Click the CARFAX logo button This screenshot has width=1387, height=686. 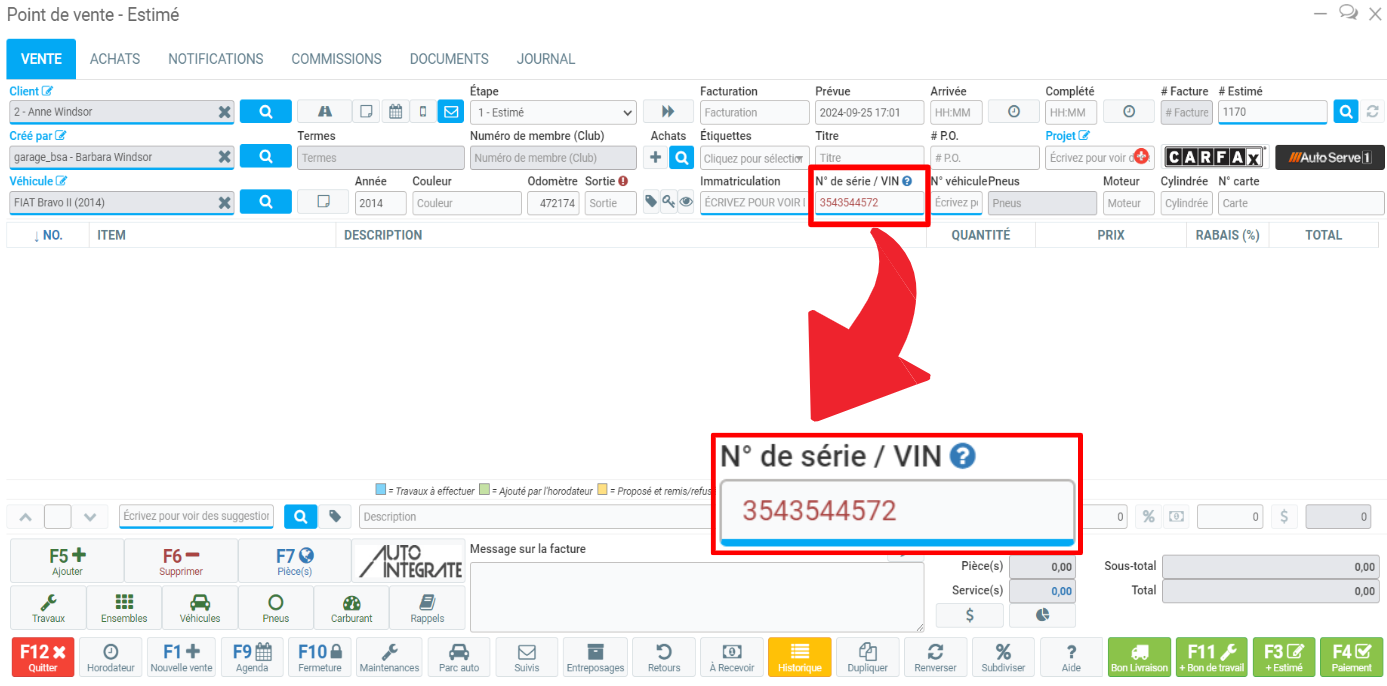(x=1215, y=157)
